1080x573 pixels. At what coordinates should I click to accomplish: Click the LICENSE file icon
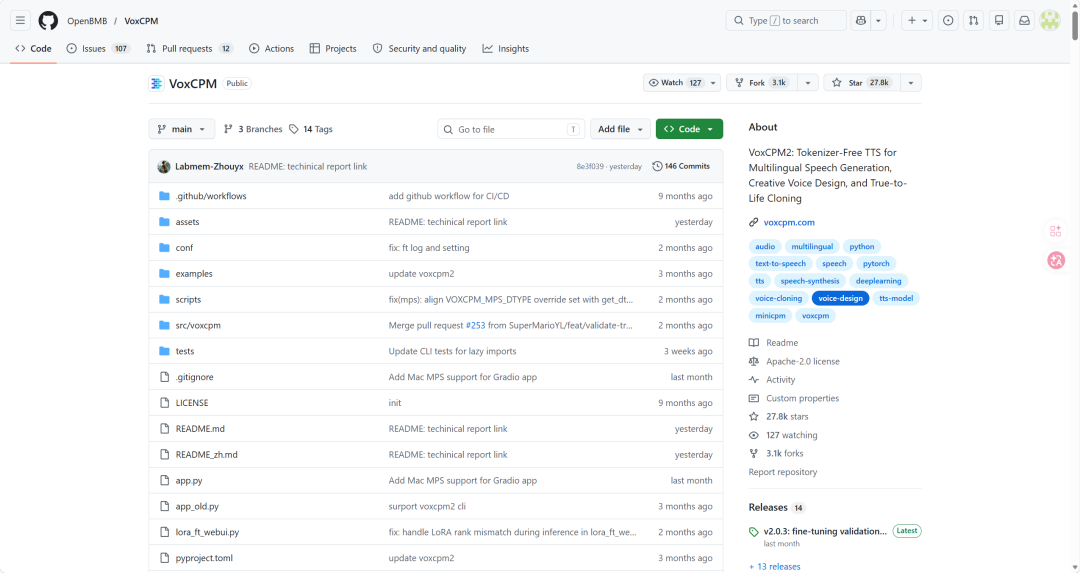pos(164,403)
